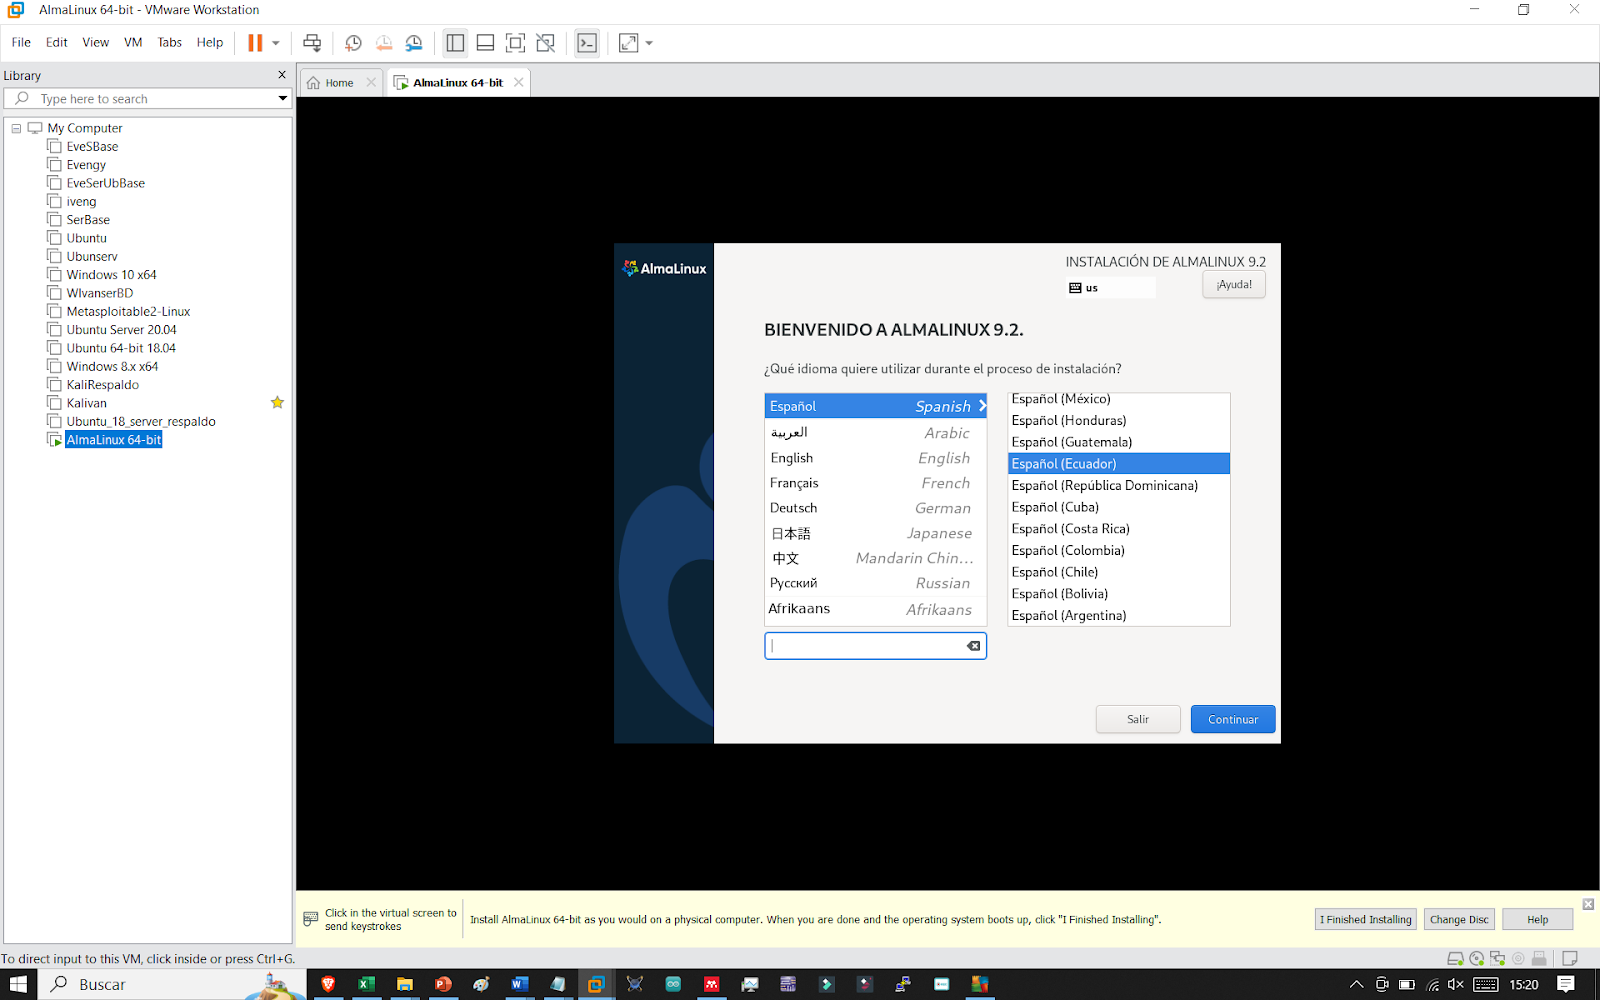
Task: Toggle the favorite star next to Kalivan
Action: click(277, 402)
